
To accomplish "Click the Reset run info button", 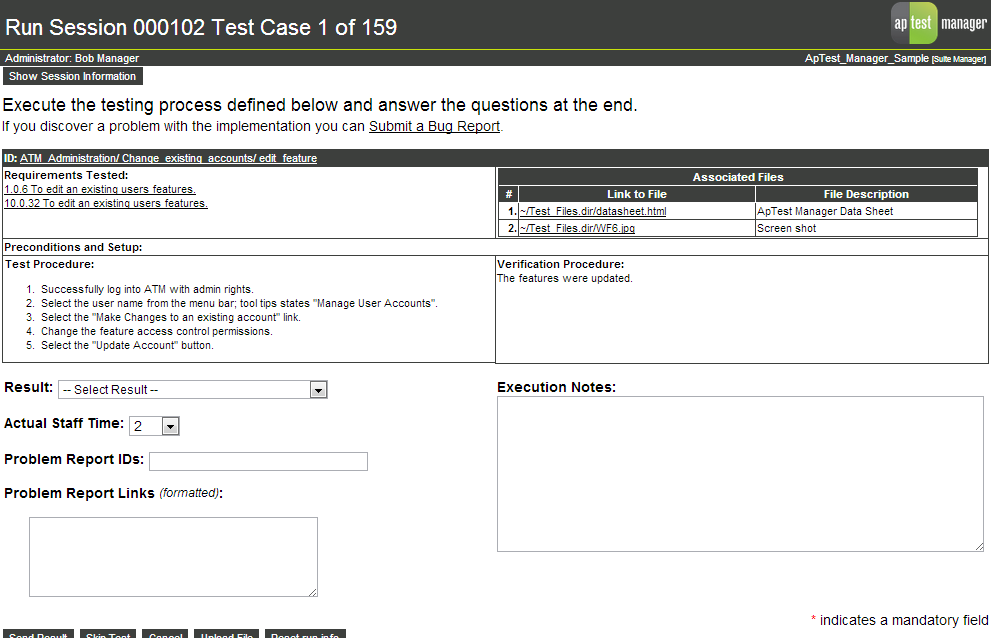I will click(305, 634).
